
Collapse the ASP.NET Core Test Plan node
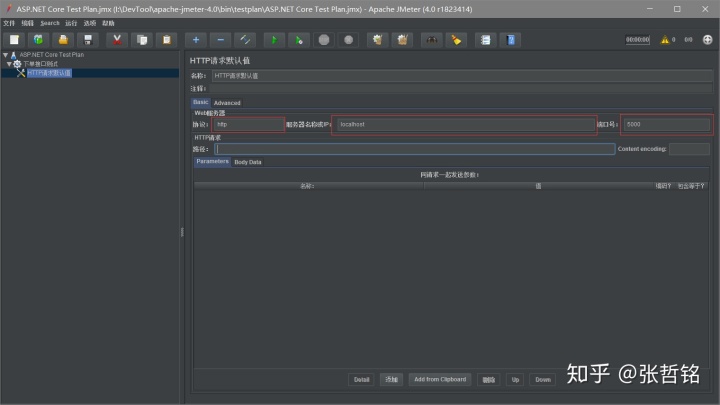tap(6, 55)
